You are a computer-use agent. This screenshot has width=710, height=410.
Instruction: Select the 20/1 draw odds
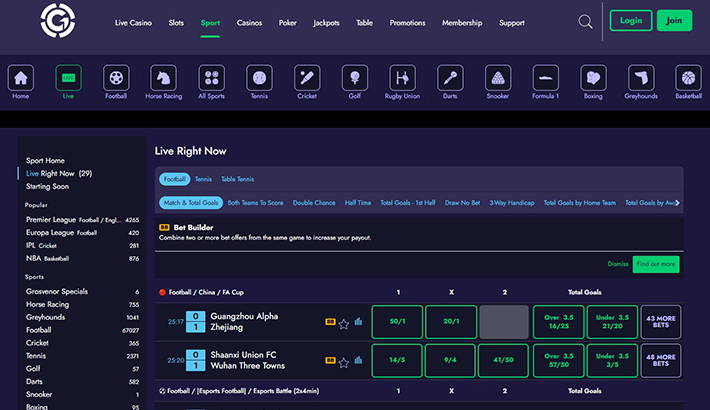(x=451, y=322)
